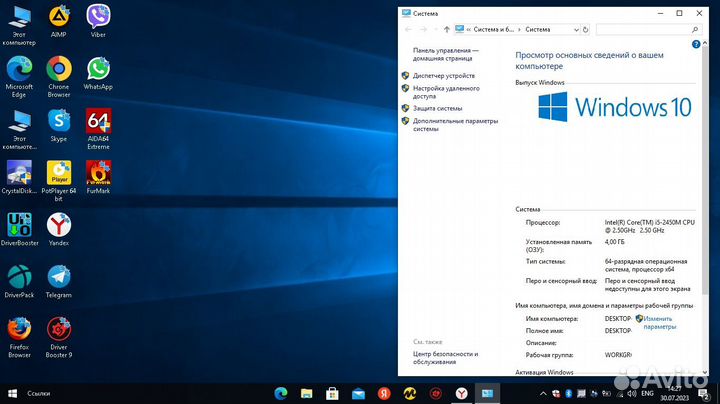The width and height of the screenshot is (720, 404).
Task: Open Microsoft Store from the taskbar
Action: point(332,393)
